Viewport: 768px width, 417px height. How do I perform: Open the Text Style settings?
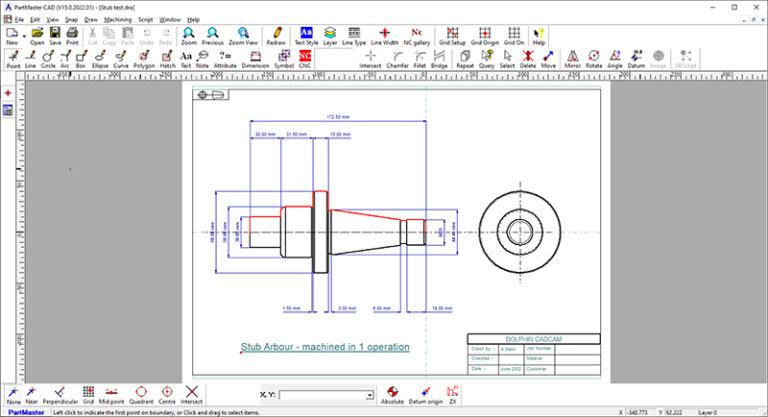[306, 36]
